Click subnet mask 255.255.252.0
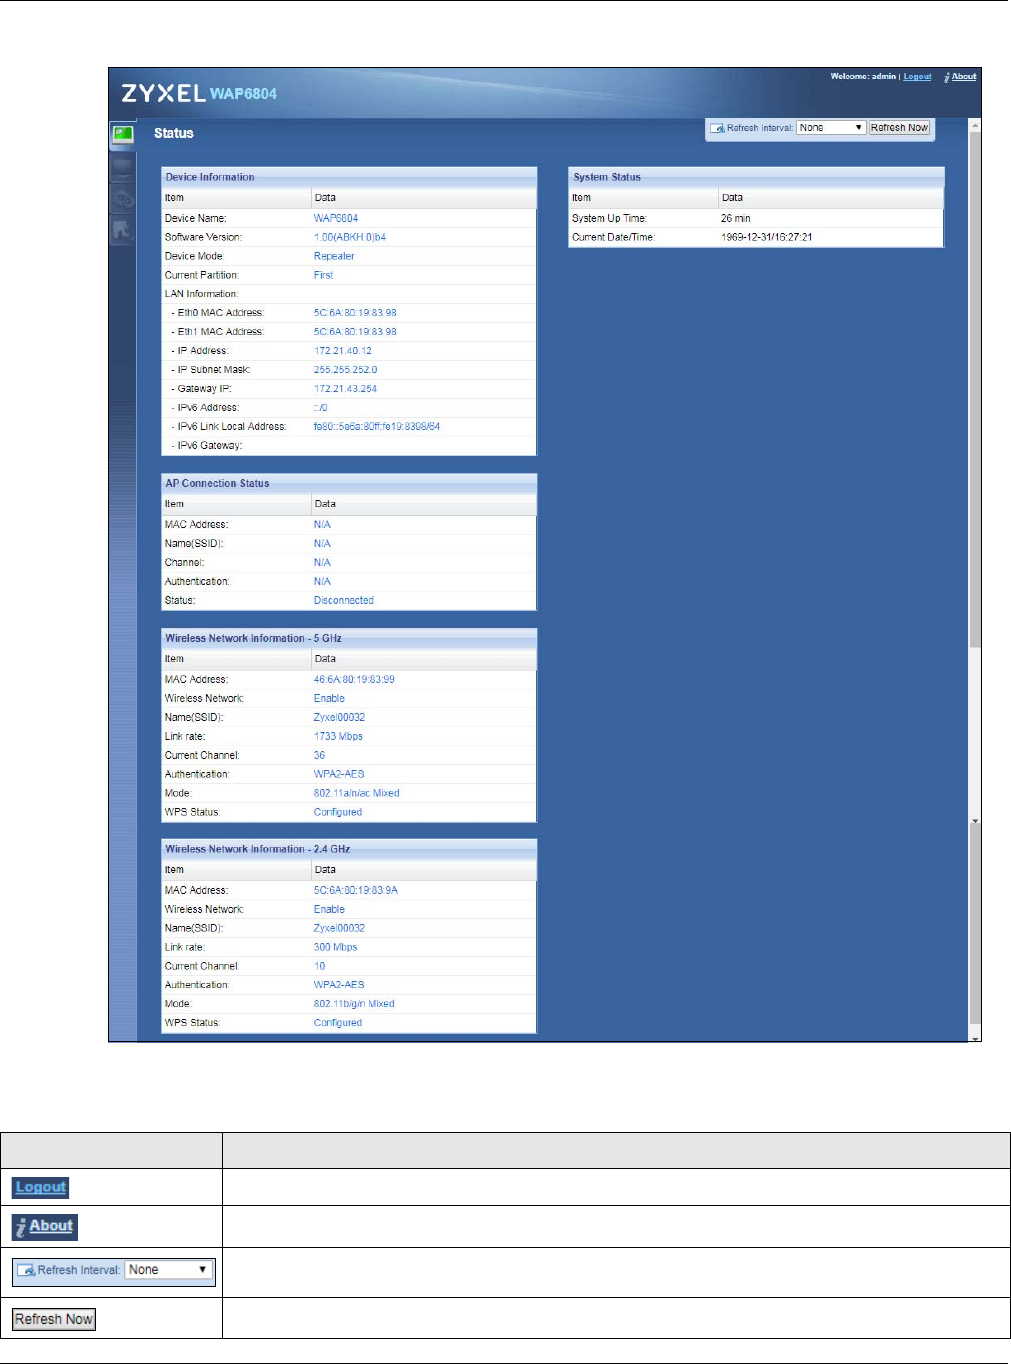The image size is (1011, 1364). (345, 370)
